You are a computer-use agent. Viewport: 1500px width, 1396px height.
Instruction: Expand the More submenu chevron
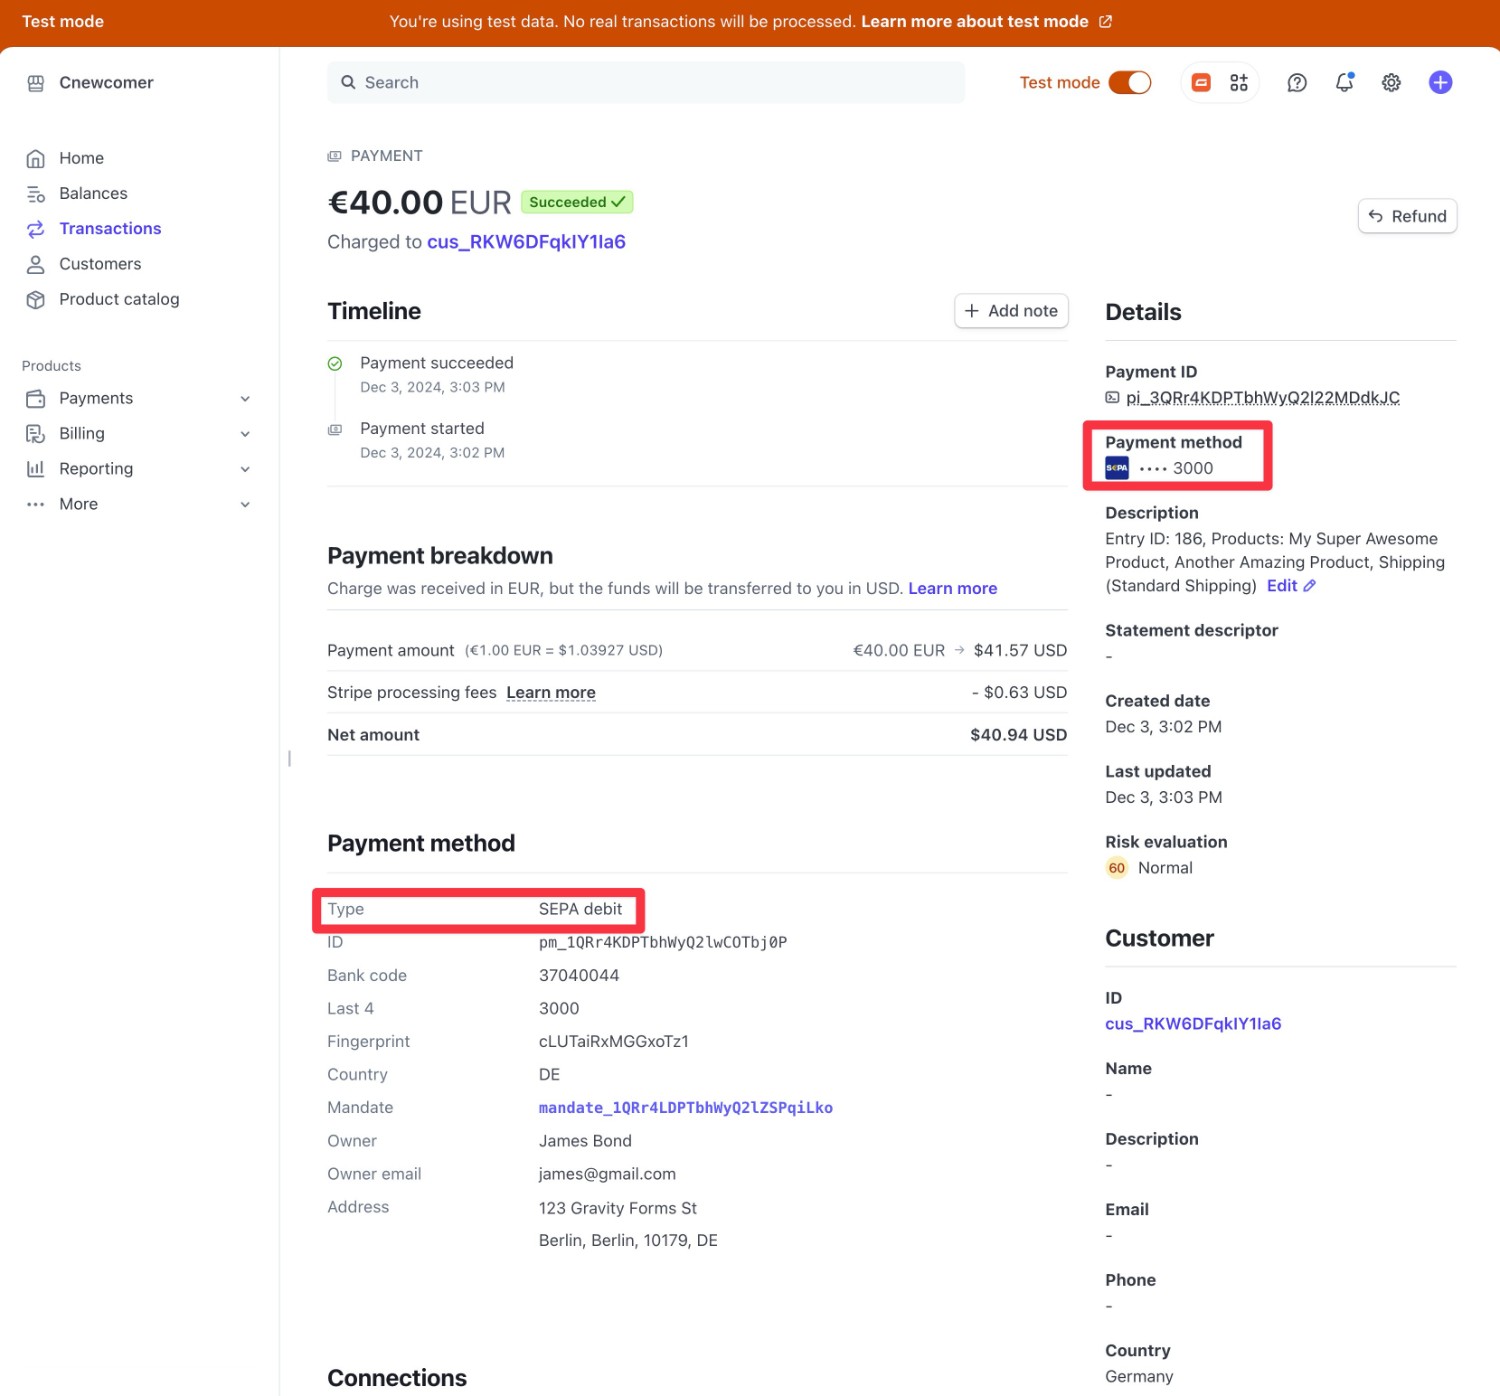coord(245,505)
